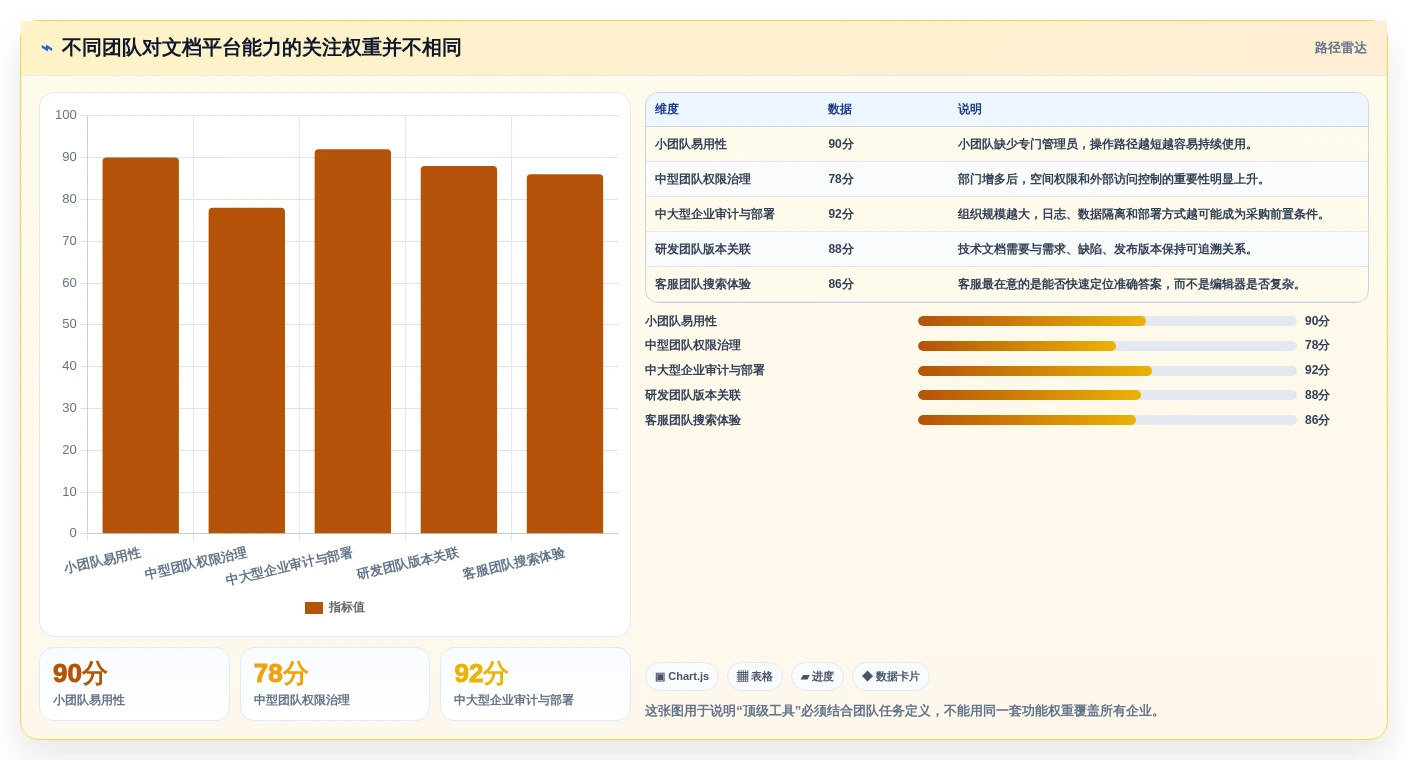The image size is (1408, 760).
Task: Click the 研发团队版本关联 chart bar
Action: coord(459,349)
